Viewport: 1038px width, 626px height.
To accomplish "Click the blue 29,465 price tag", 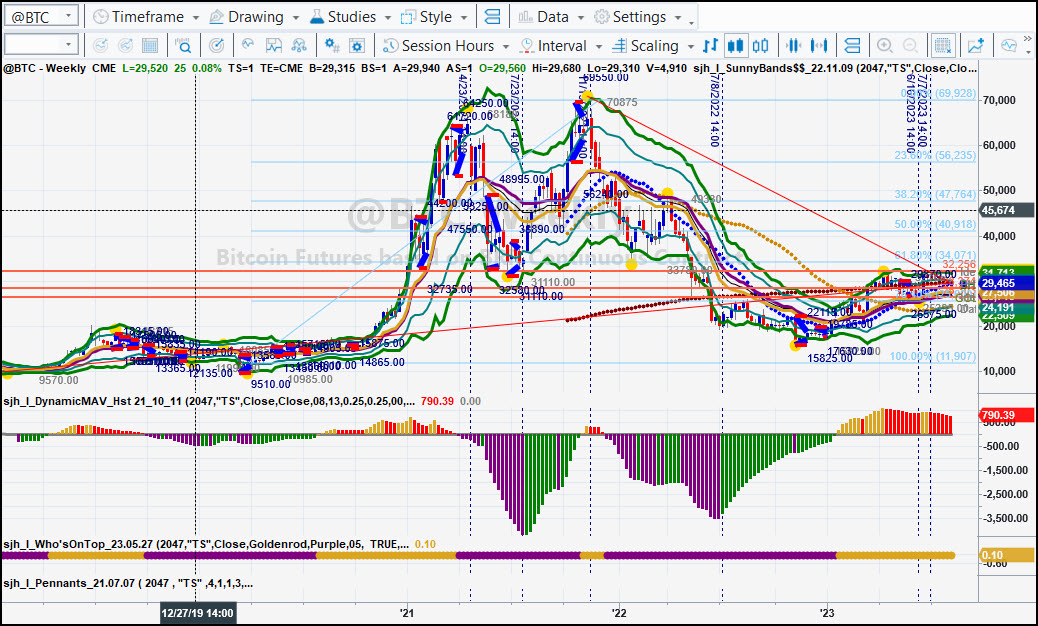I will point(1006,283).
